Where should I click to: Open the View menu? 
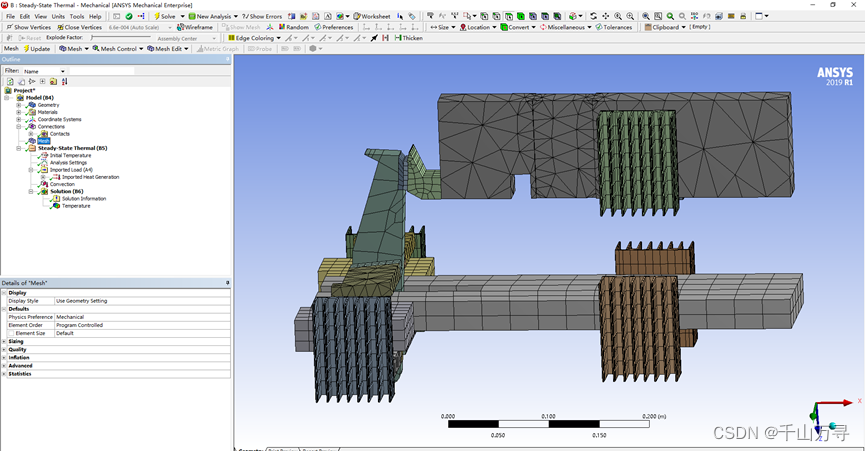point(41,16)
